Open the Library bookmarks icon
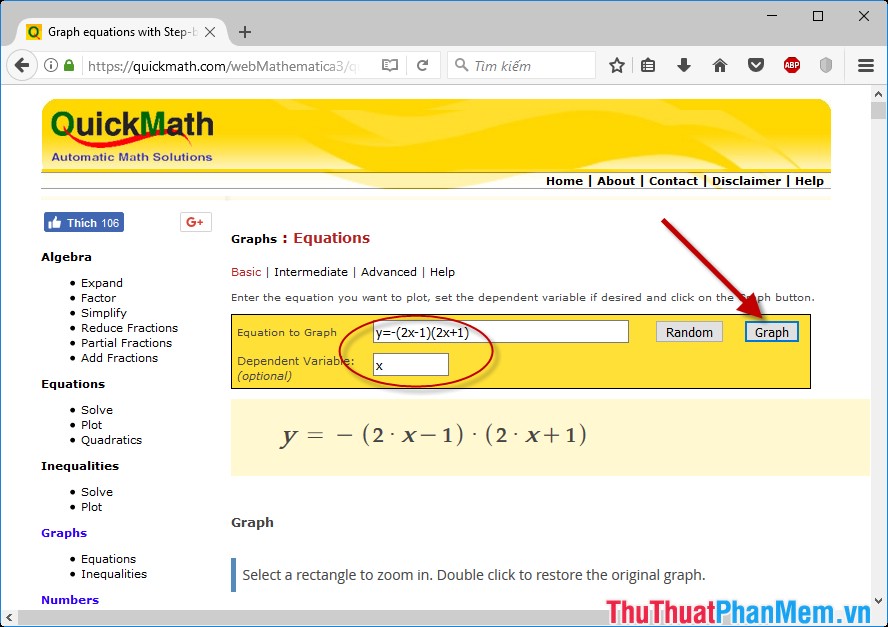Image resolution: width=888 pixels, height=627 pixels. [x=648, y=64]
